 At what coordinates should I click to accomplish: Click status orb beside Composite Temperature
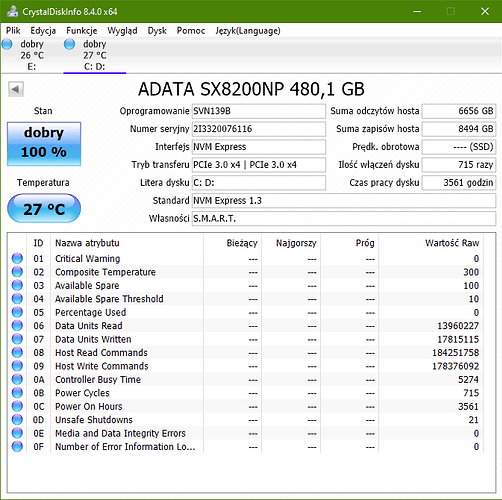[x=17, y=272]
